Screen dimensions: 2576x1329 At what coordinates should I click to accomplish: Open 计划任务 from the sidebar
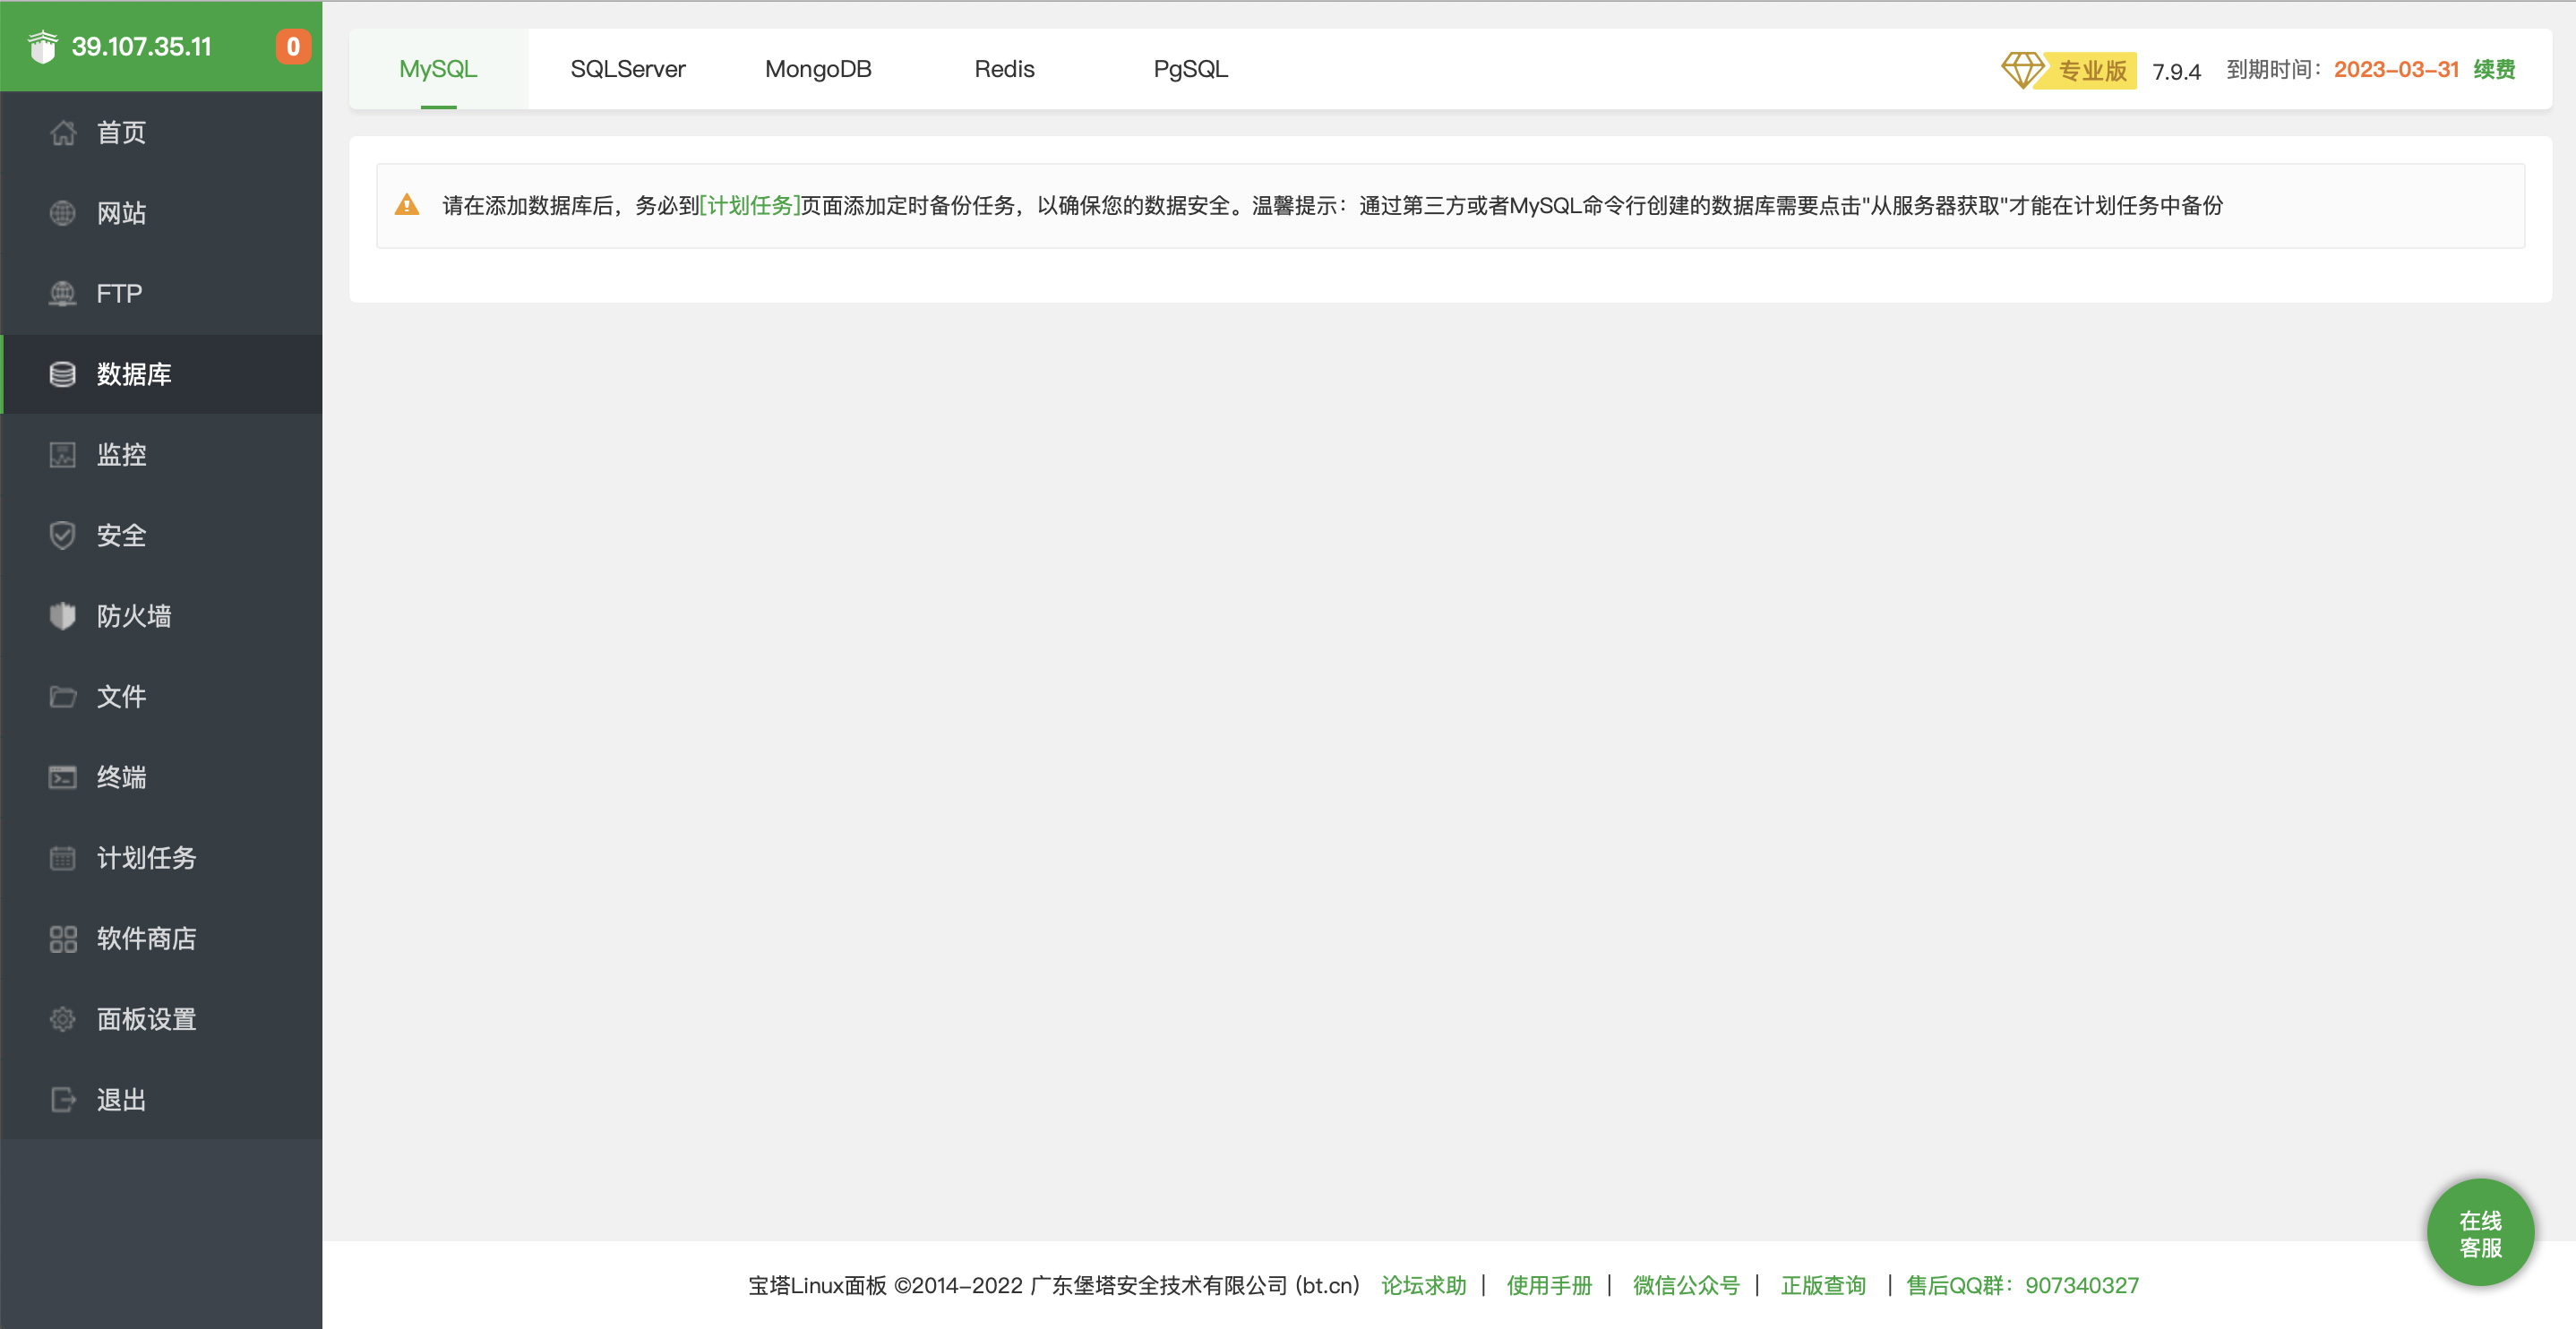point(146,858)
